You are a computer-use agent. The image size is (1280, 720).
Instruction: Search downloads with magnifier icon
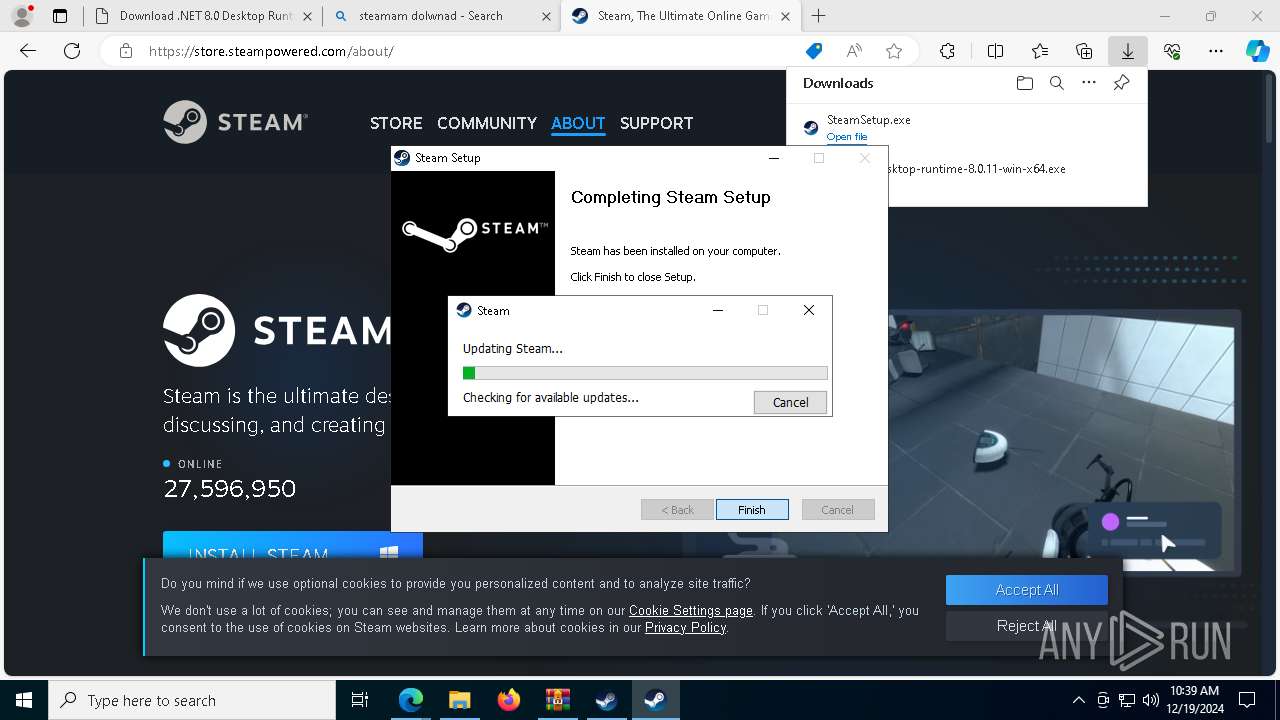click(x=1057, y=83)
